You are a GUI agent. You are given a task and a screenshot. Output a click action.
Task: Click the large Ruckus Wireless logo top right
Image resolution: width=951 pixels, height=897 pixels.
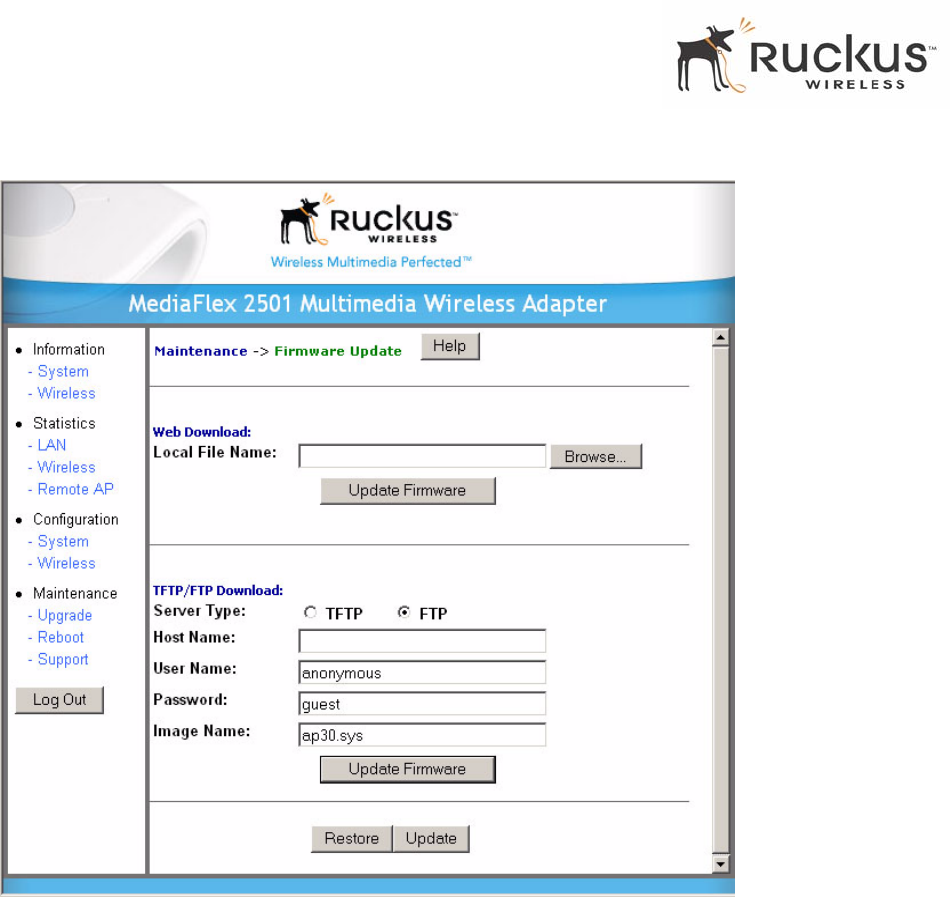(806, 56)
